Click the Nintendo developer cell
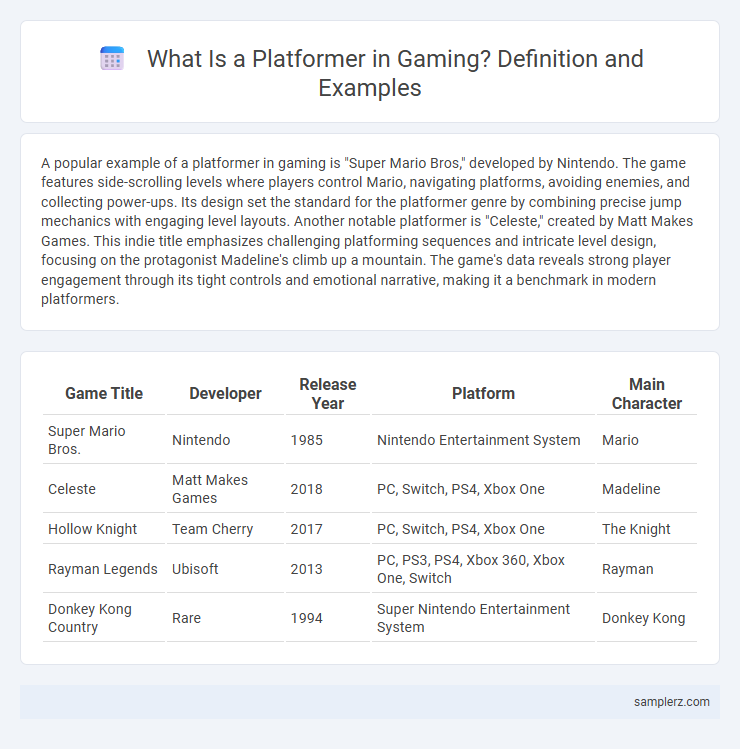The height and width of the screenshot is (749, 740). point(225,440)
